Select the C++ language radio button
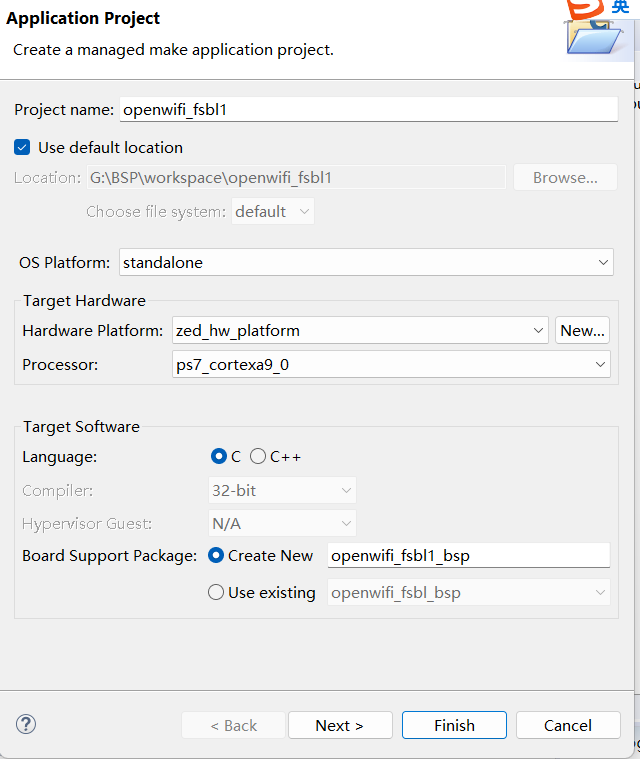This screenshot has width=640, height=759. (258, 456)
